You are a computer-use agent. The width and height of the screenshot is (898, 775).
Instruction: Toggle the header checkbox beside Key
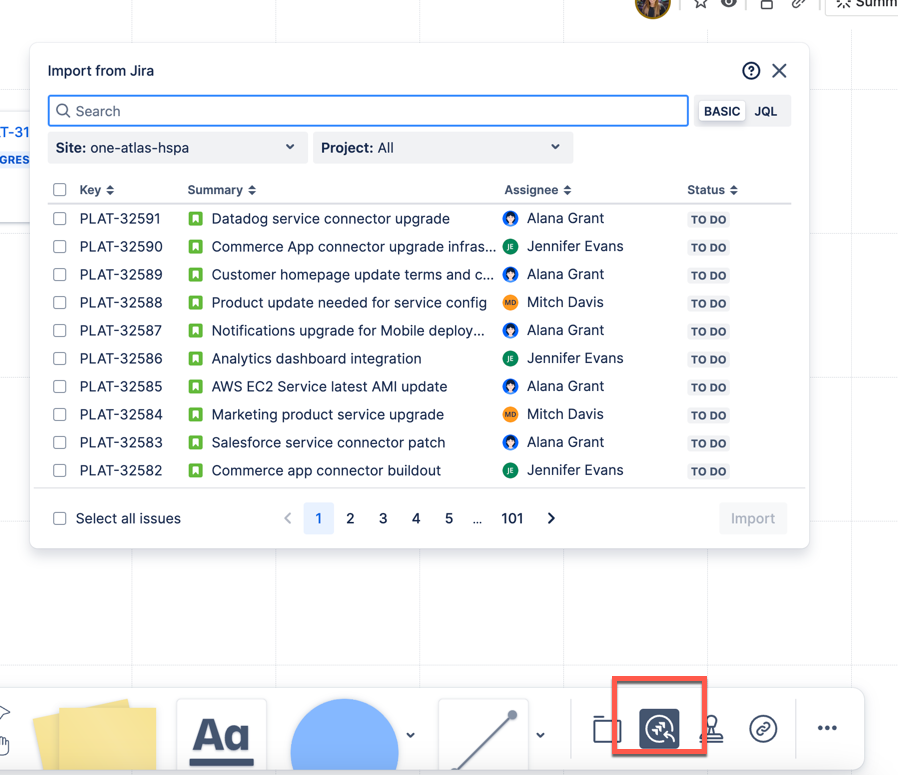pos(60,190)
